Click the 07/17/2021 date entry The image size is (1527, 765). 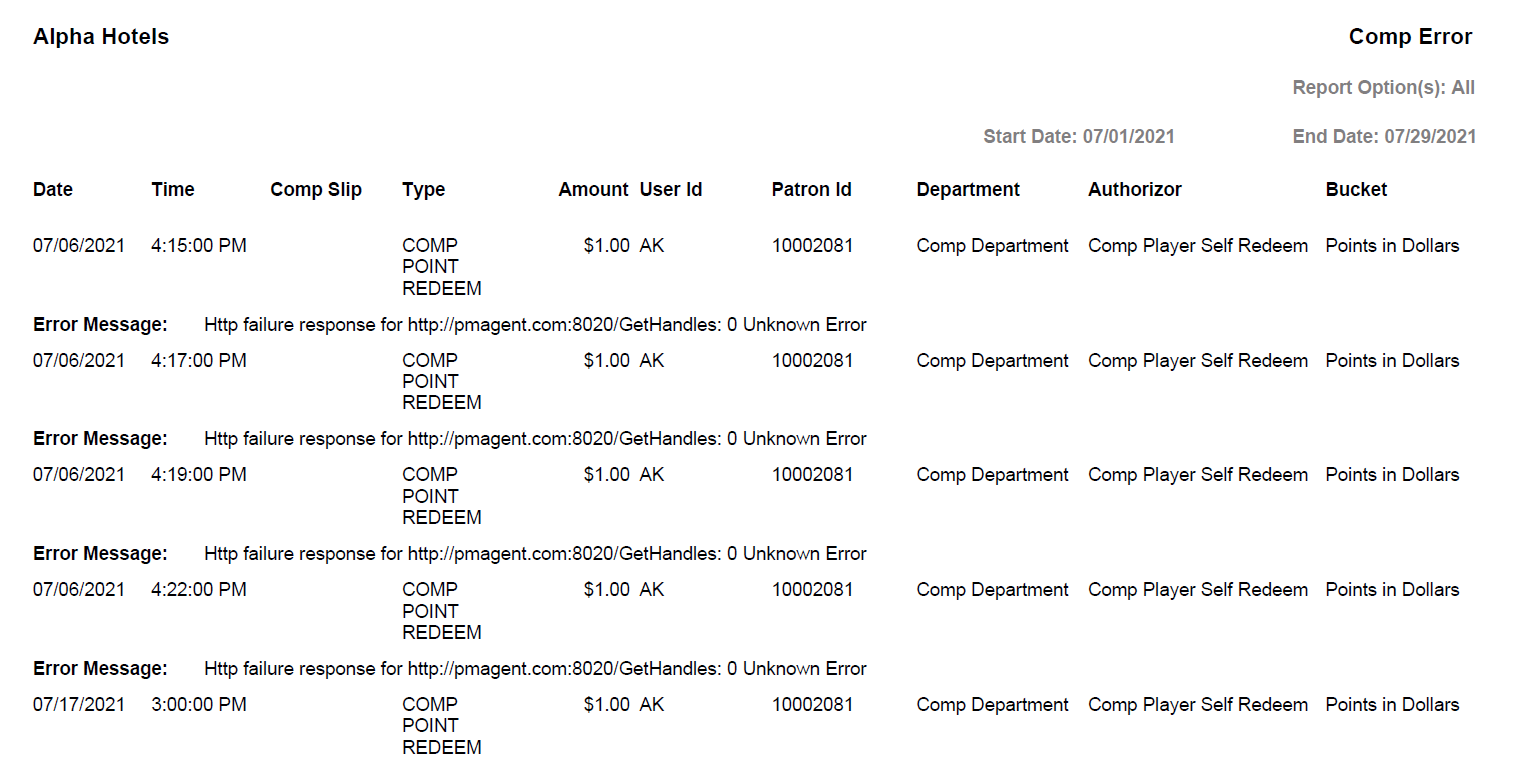tap(79, 705)
